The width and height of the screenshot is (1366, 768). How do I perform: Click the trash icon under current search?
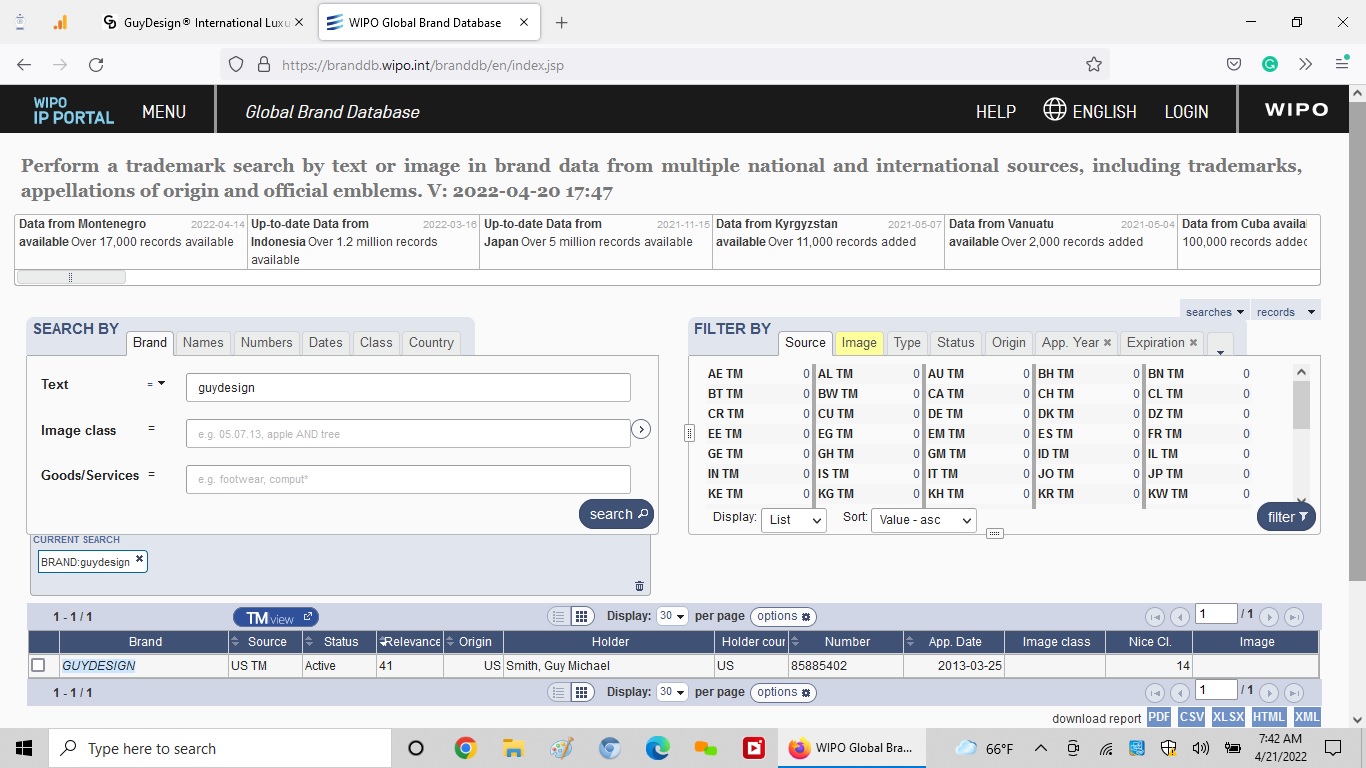(640, 586)
